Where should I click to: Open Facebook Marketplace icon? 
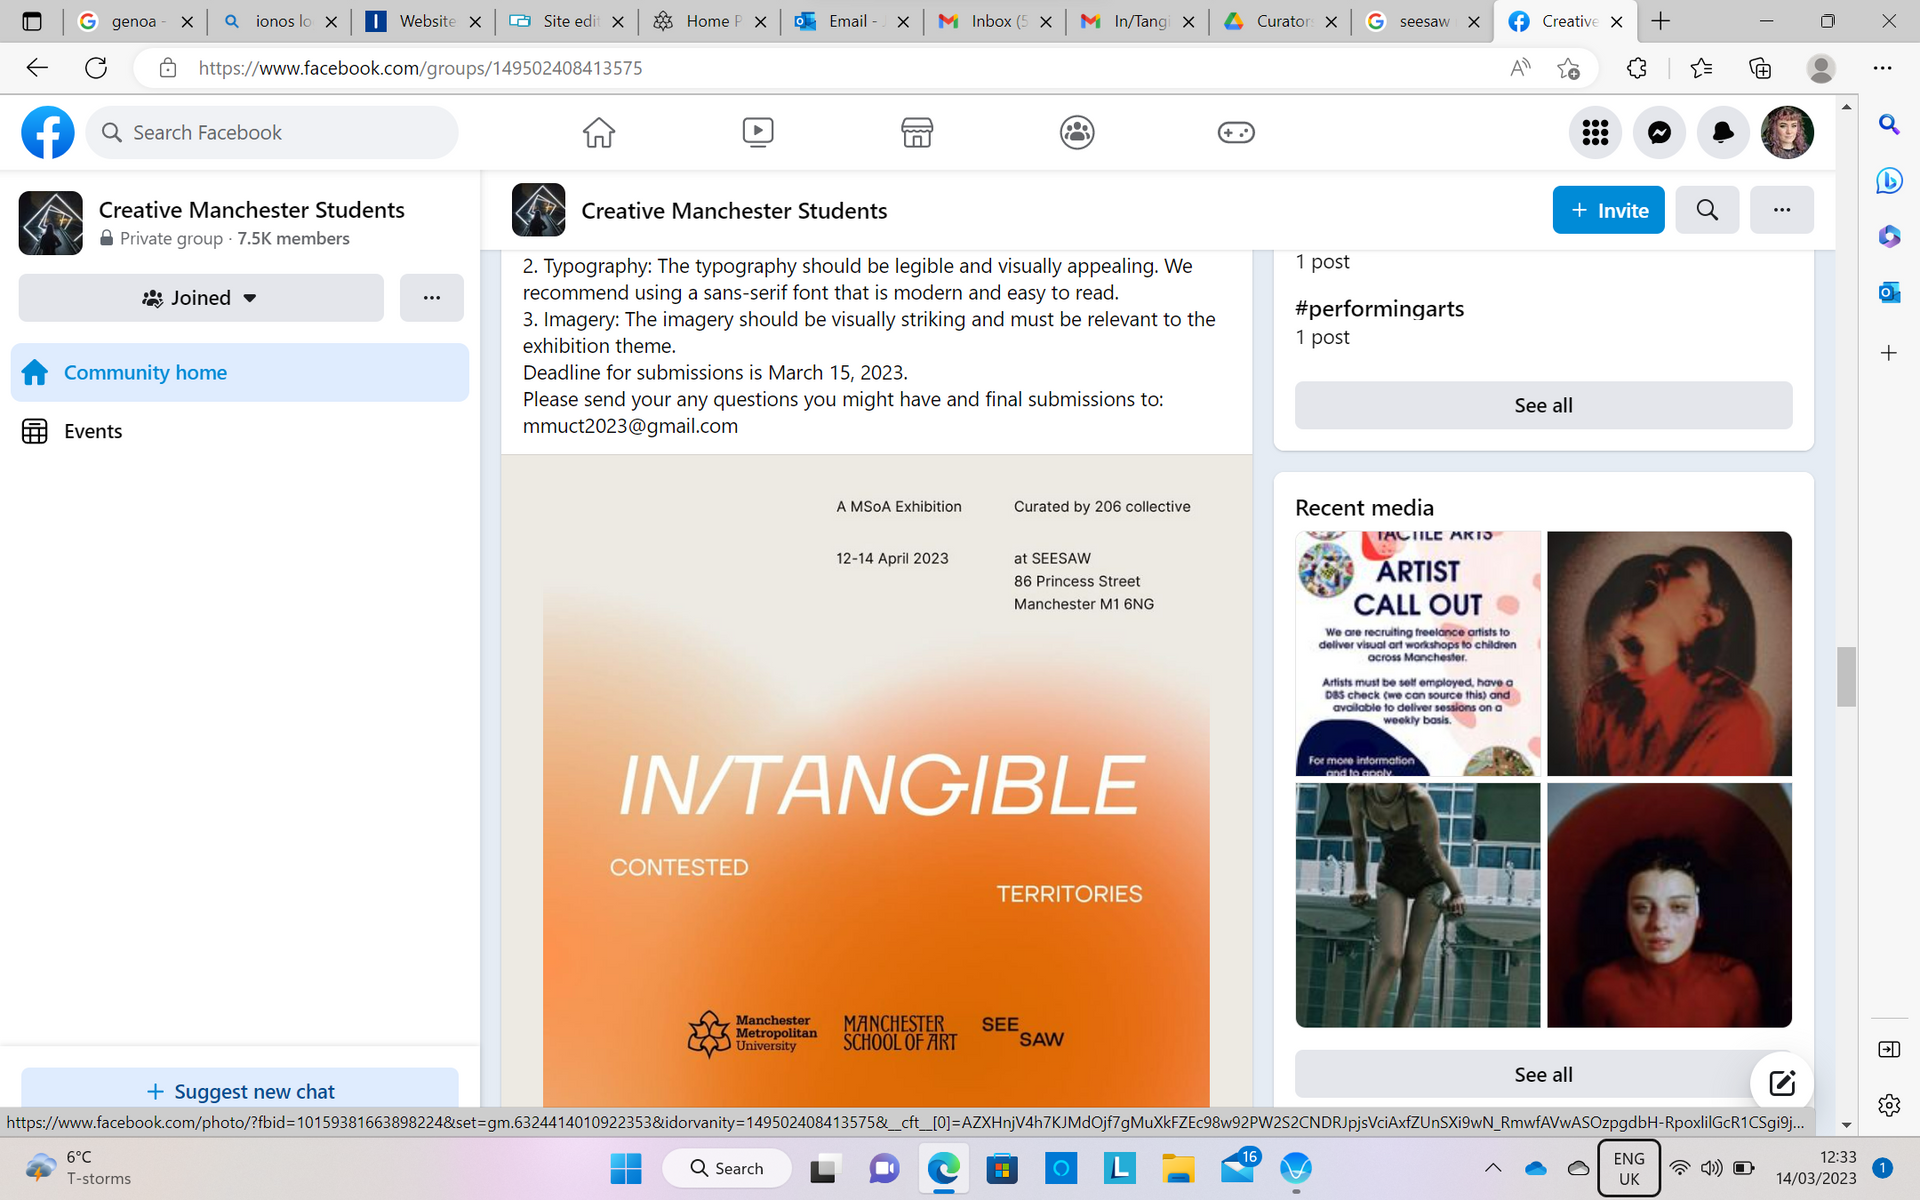tap(917, 132)
